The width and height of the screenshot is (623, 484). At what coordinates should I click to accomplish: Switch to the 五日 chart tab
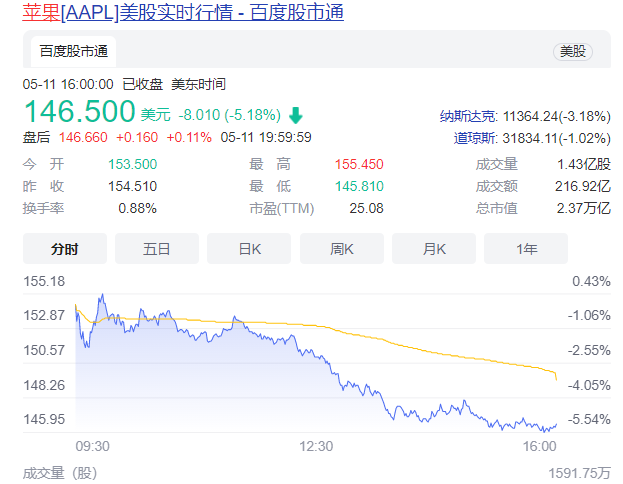pos(157,249)
